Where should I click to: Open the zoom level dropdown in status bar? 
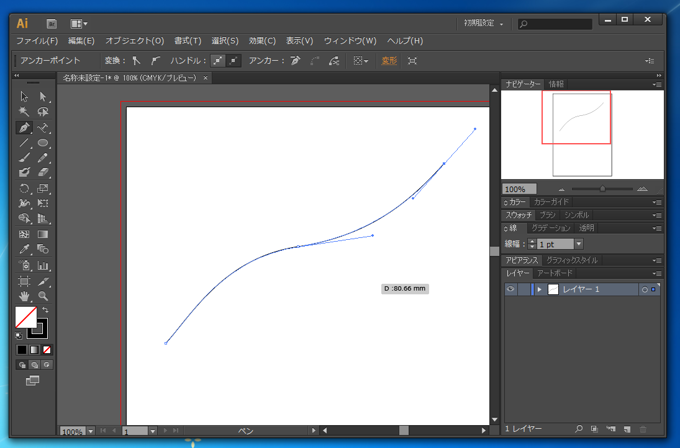point(91,431)
